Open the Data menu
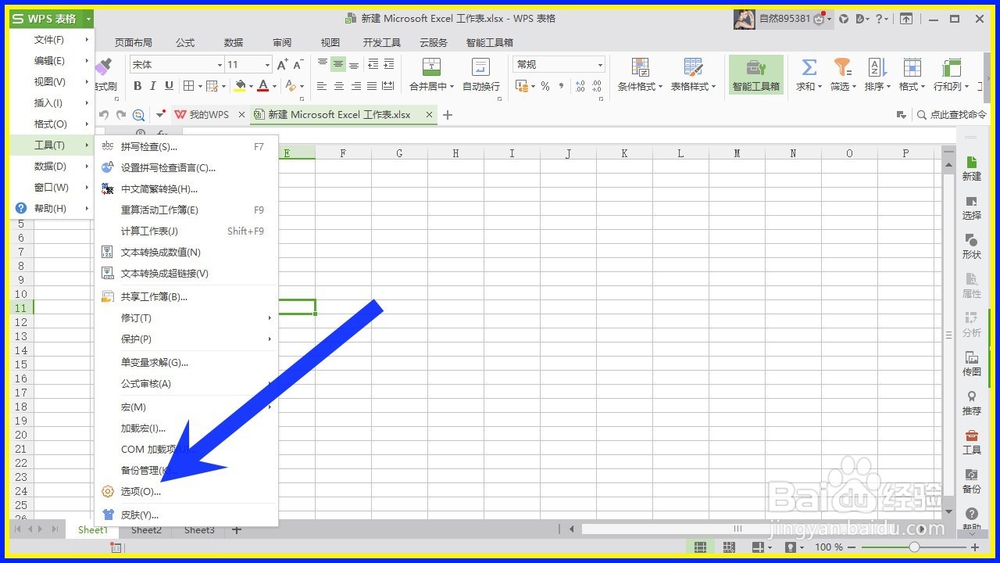The width and height of the screenshot is (1000, 563). tap(52, 166)
